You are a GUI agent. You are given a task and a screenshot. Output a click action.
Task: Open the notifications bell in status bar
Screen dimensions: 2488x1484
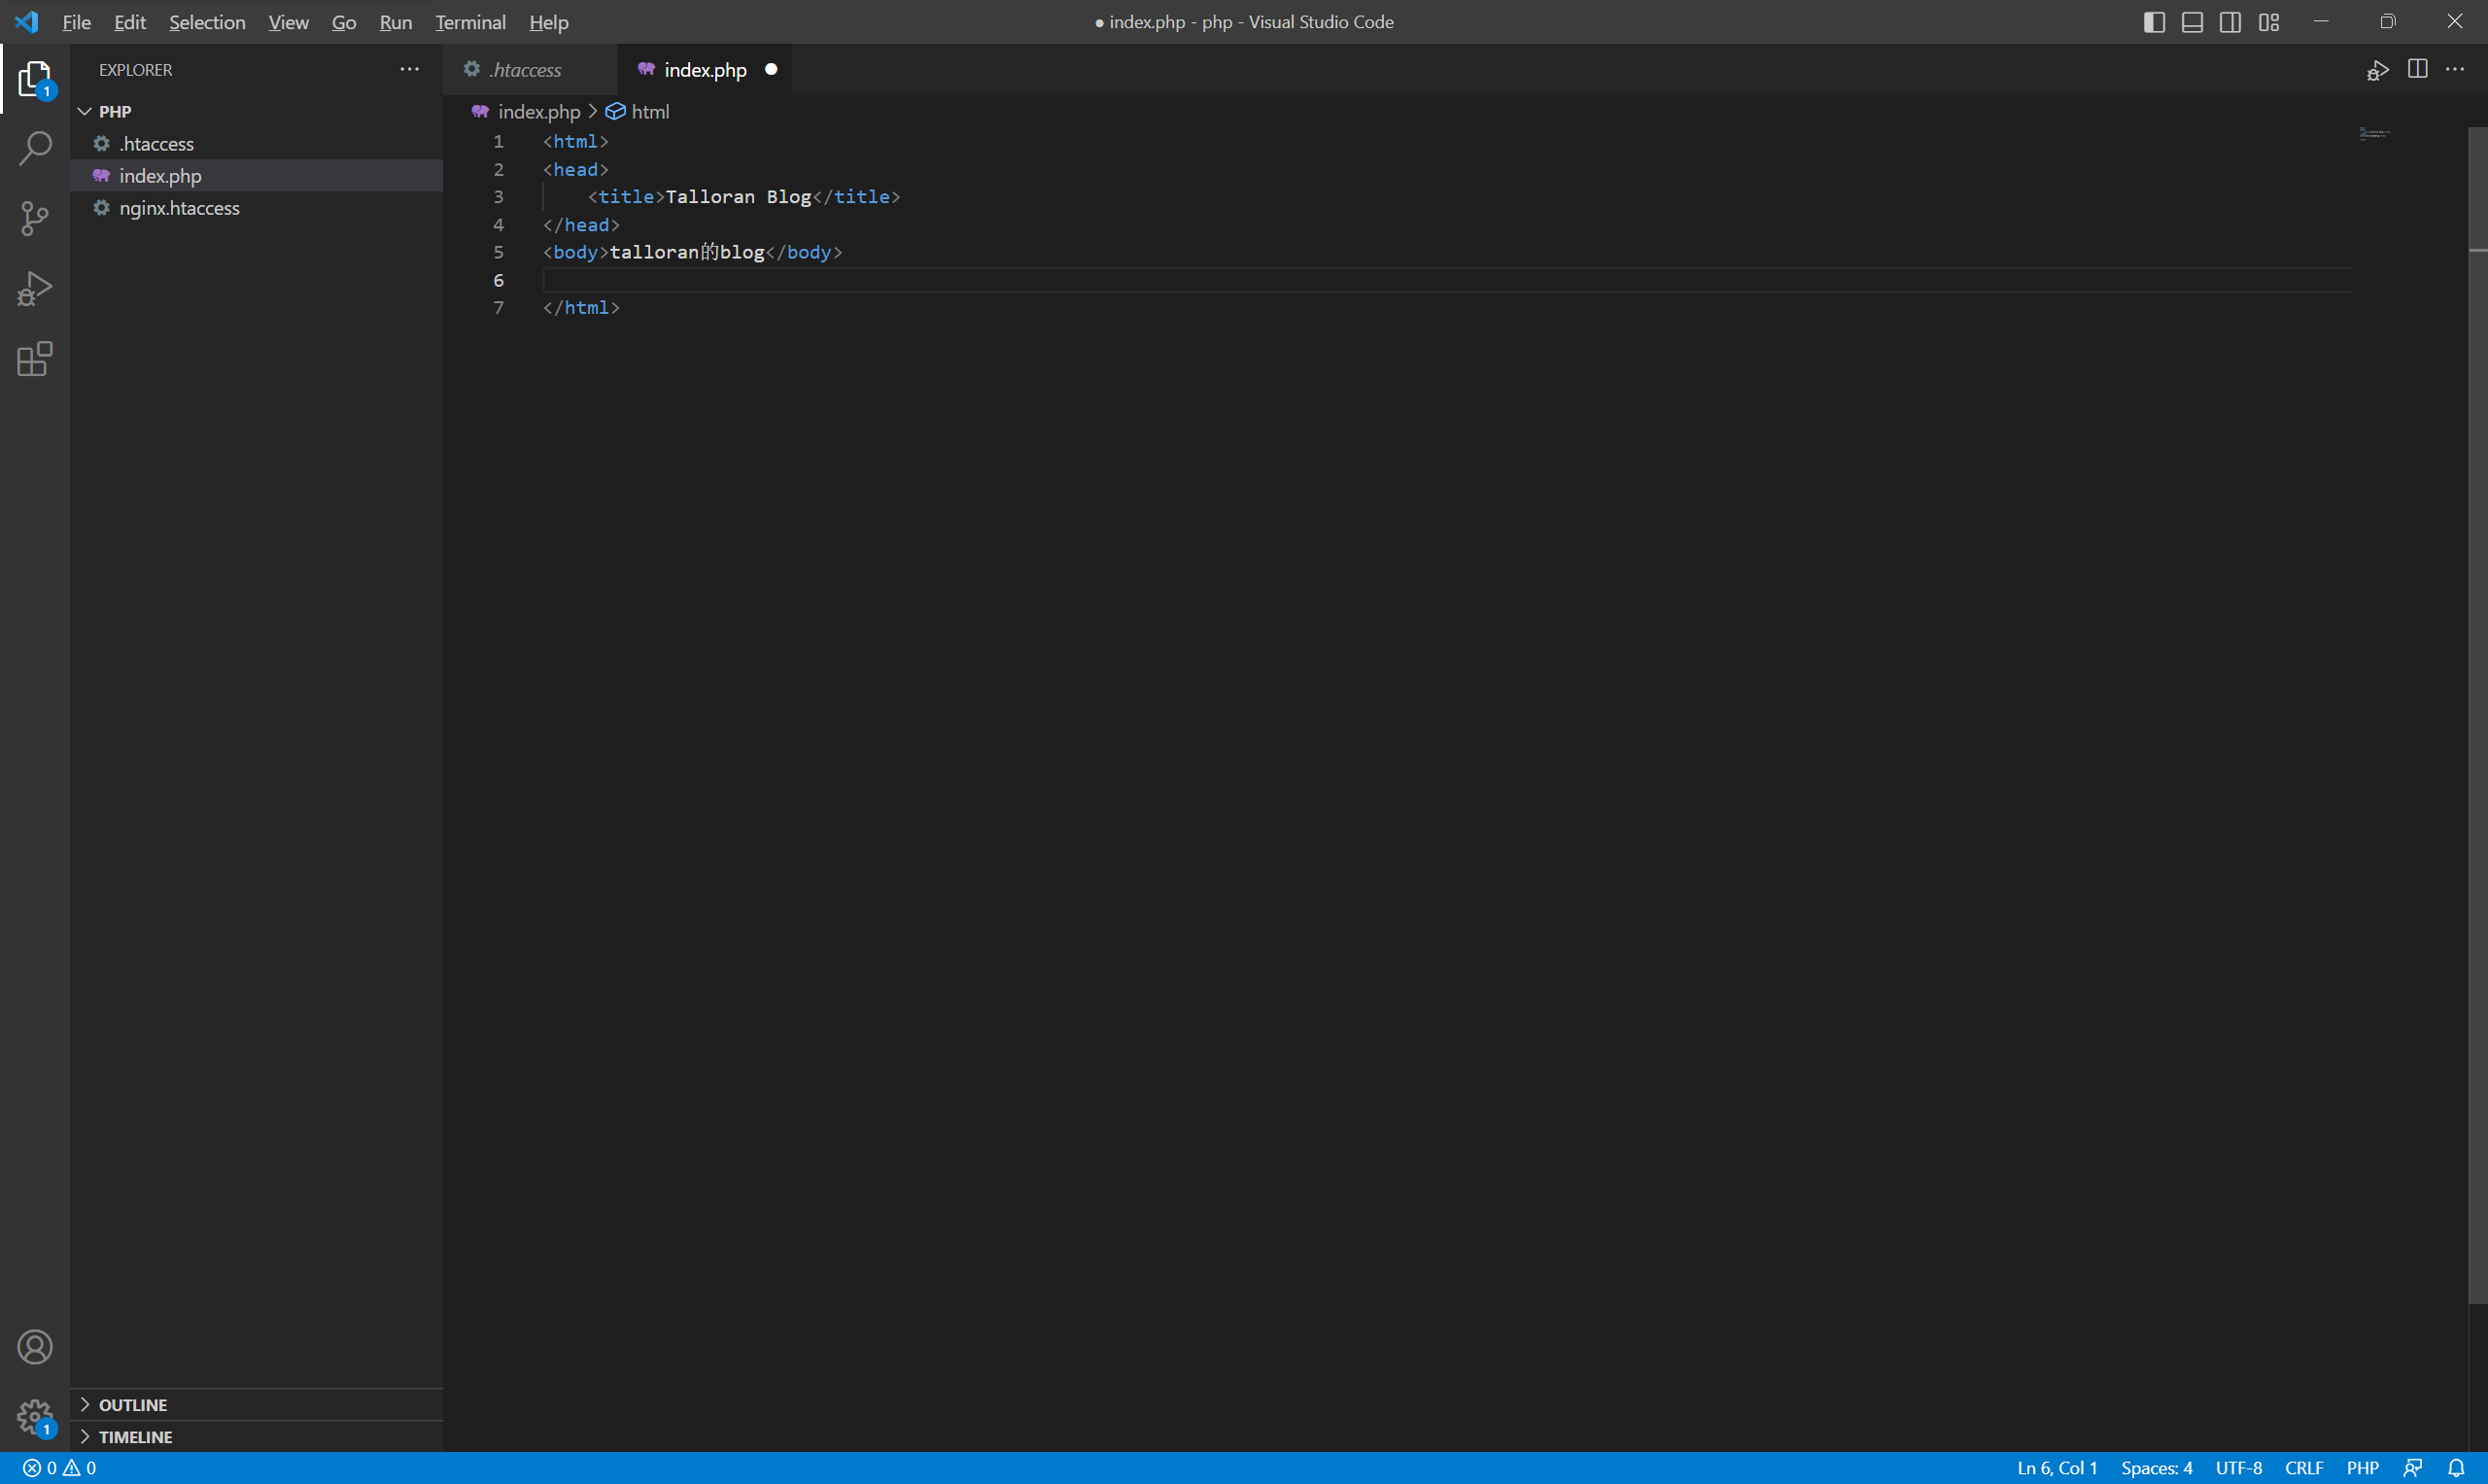[2456, 1468]
